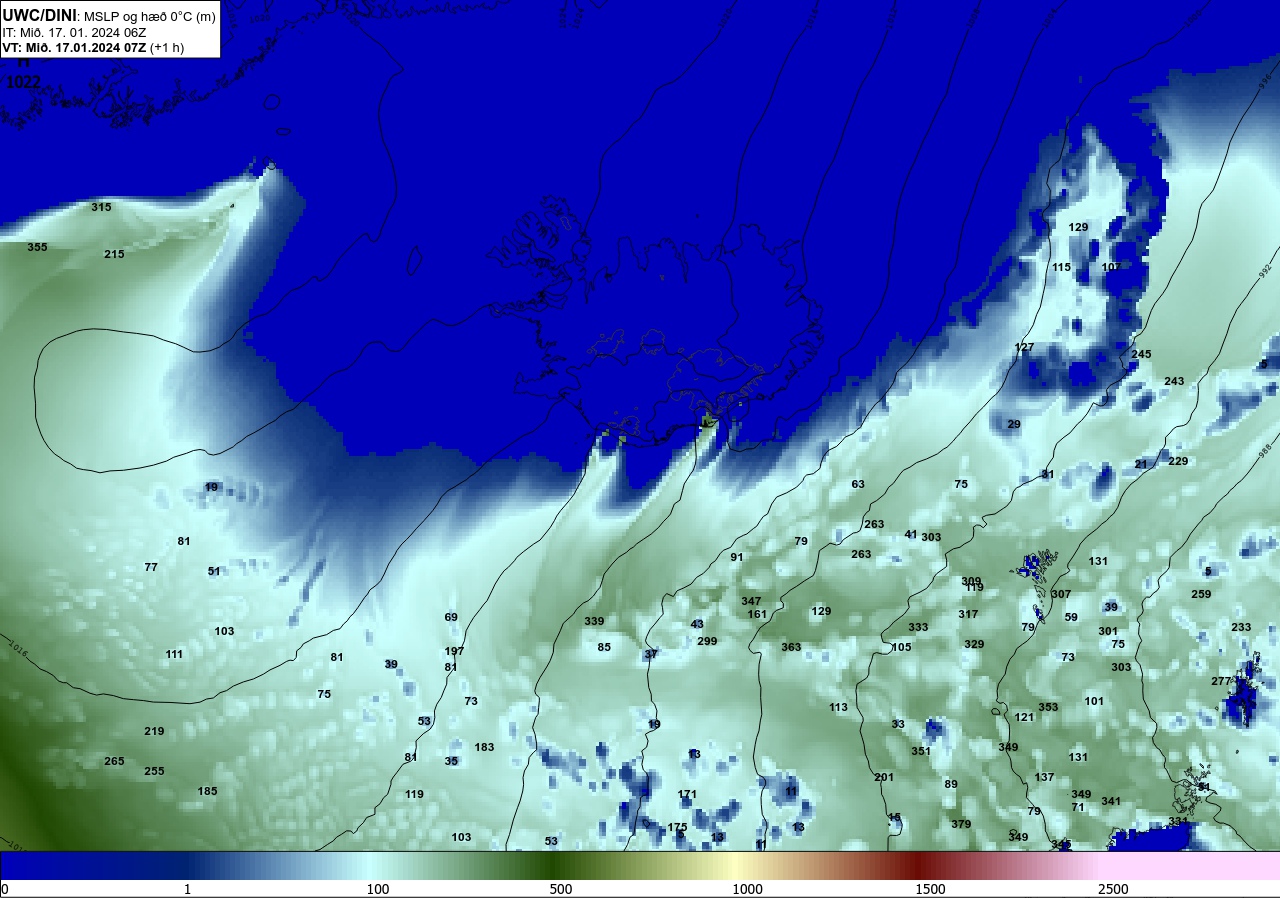Viewport: 1280px width, 898px height.
Task: Click the map value 243
Action: pyautogui.click(x=1174, y=381)
